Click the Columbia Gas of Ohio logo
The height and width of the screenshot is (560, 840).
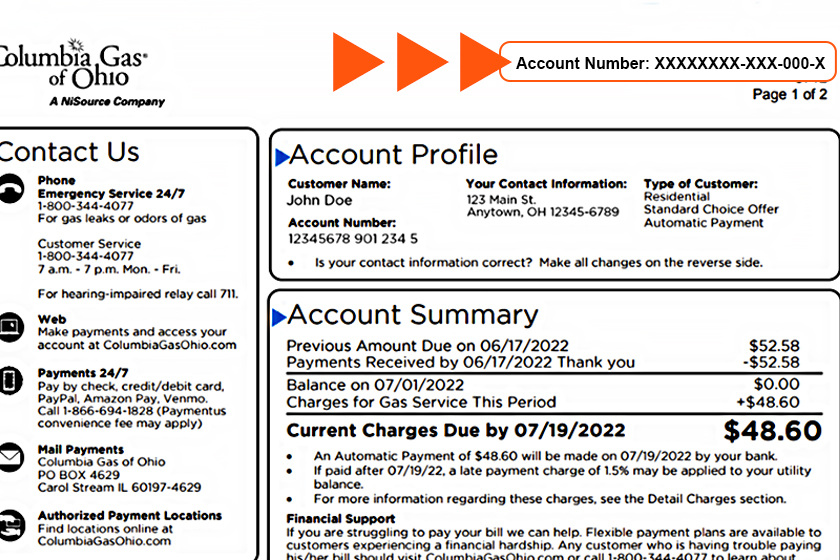pyautogui.click(x=75, y=72)
